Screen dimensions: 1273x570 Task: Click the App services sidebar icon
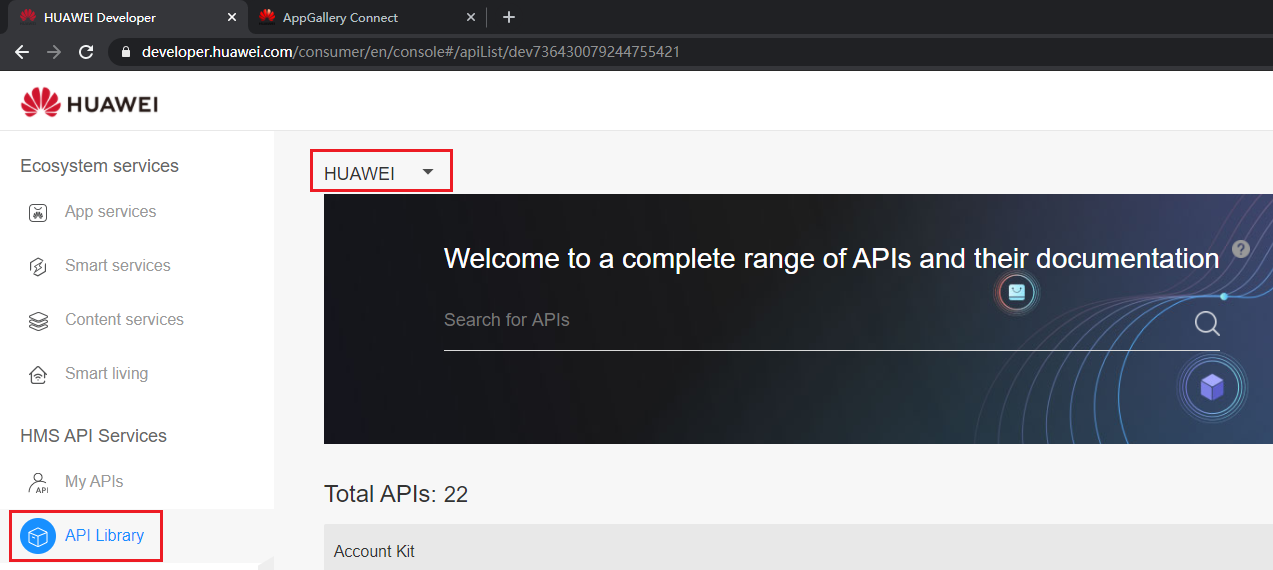coord(38,212)
